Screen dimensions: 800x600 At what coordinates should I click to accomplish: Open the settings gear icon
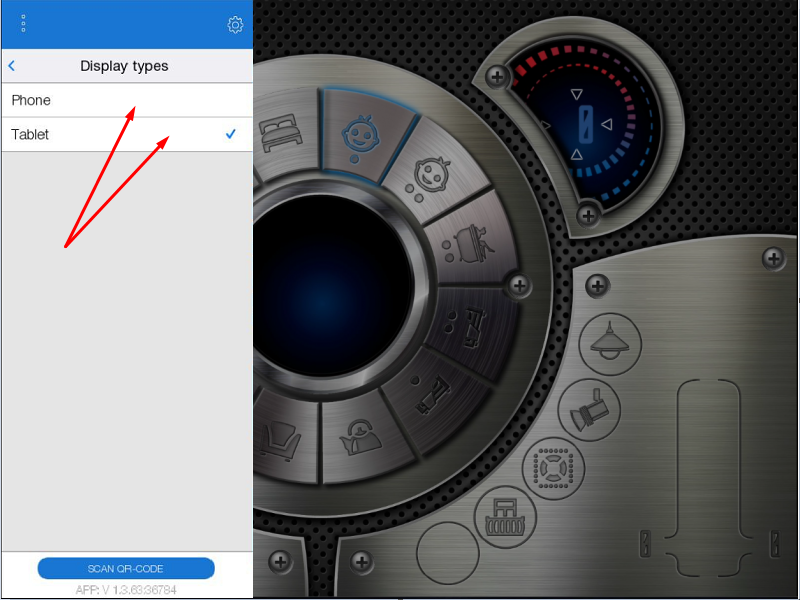coord(235,24)
